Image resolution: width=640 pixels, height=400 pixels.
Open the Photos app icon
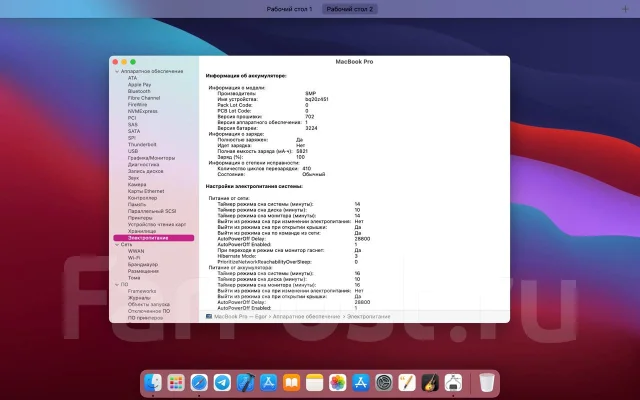click(x=338, y=383)
